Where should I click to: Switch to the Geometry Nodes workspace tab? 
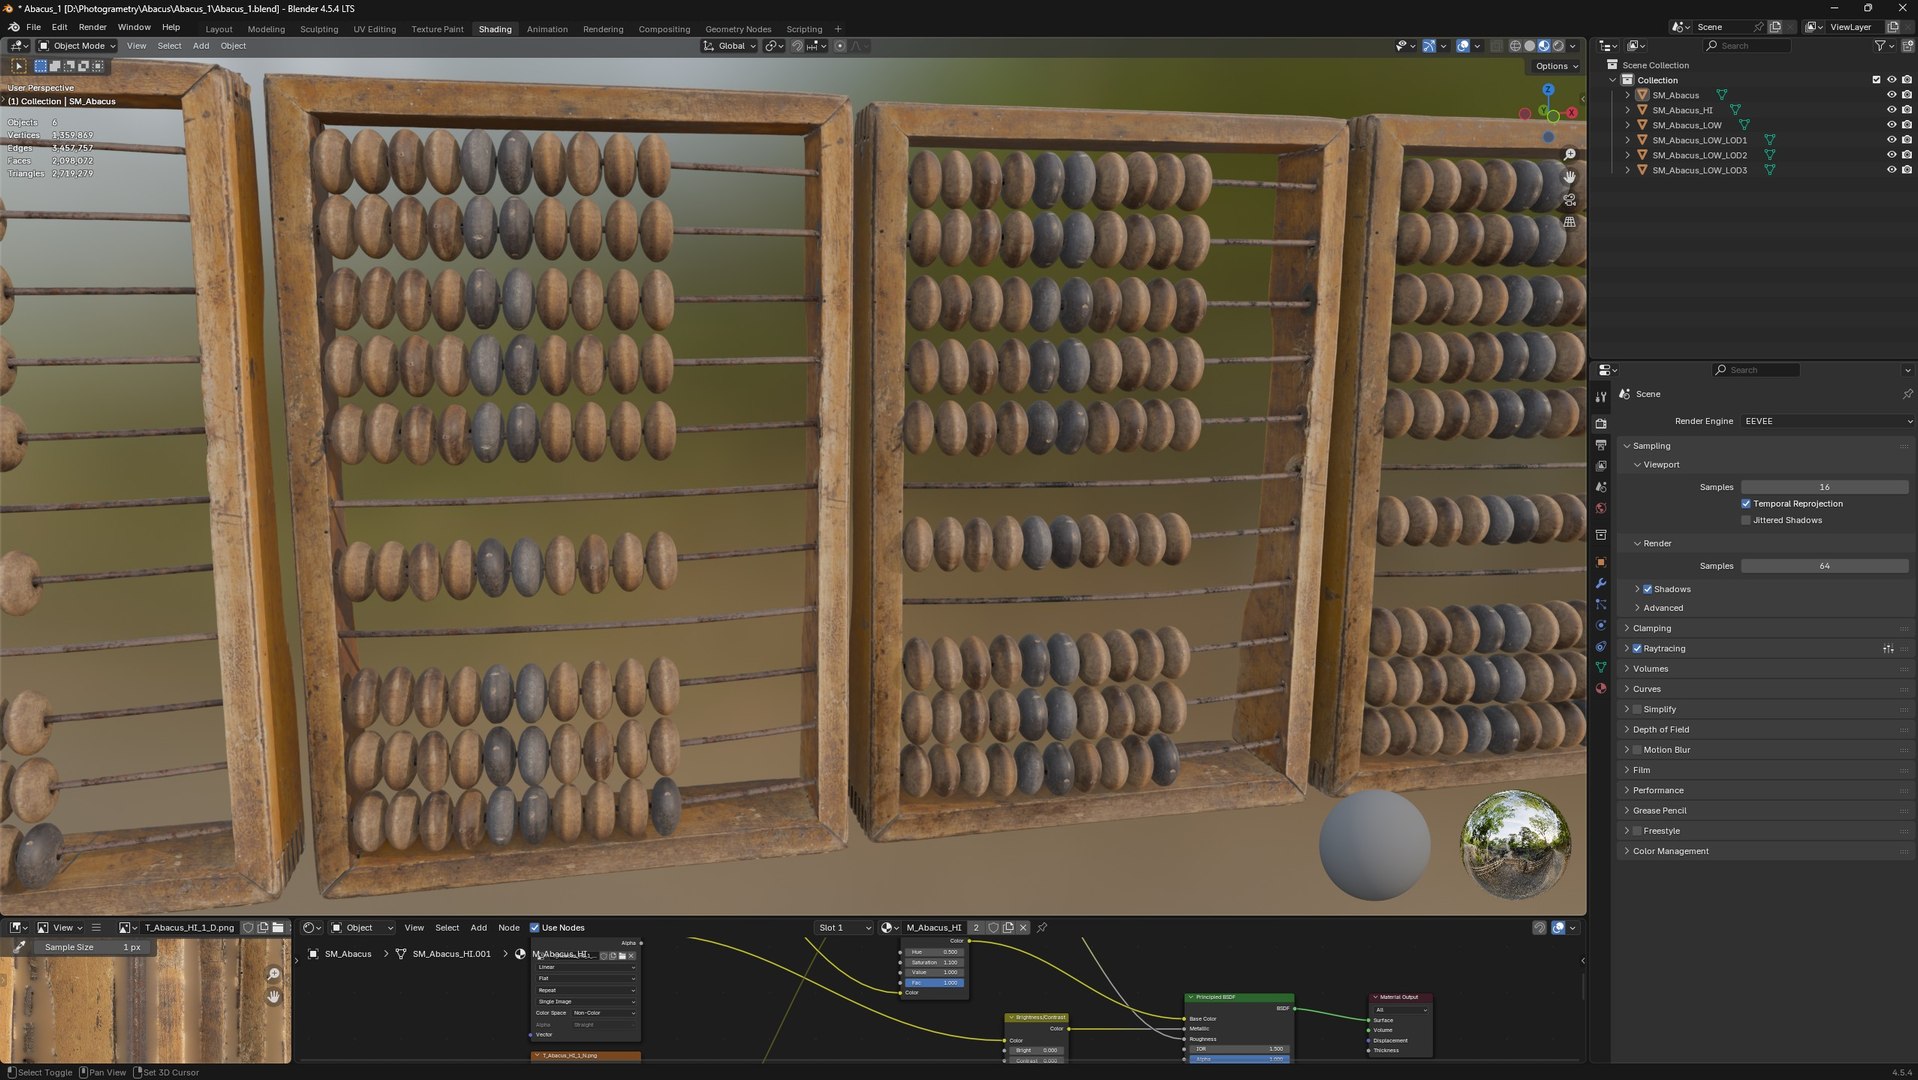pos(738,29)
